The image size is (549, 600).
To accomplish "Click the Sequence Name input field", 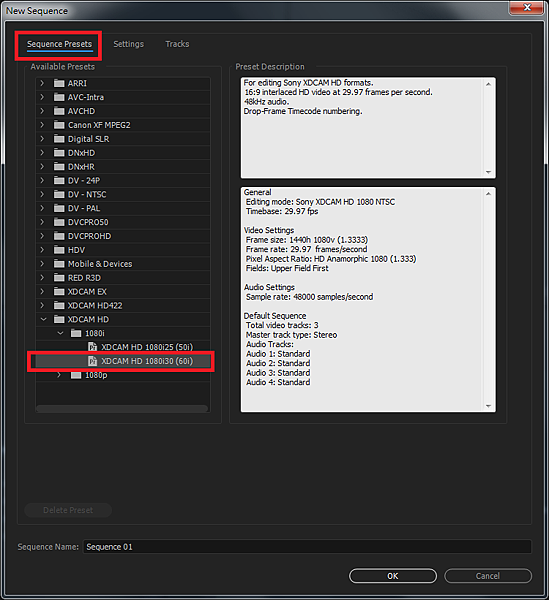I will 307,547.
